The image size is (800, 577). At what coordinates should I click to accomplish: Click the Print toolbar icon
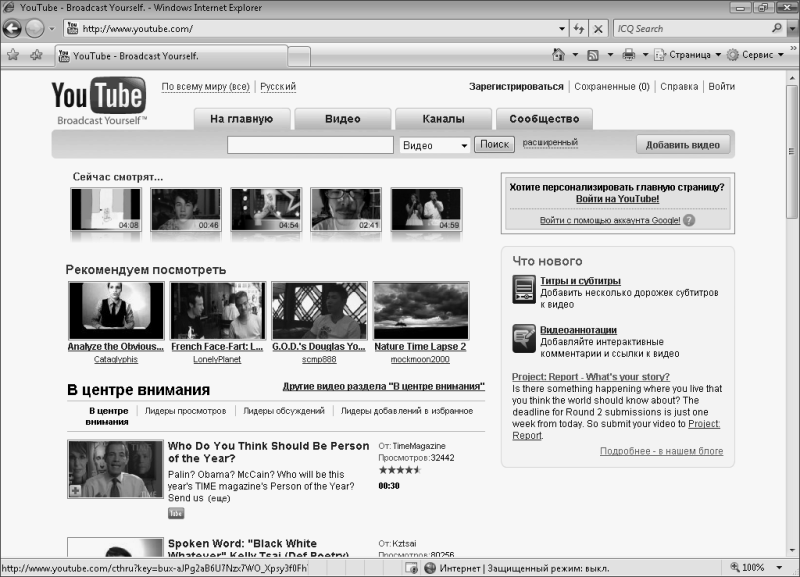[628, 55]
